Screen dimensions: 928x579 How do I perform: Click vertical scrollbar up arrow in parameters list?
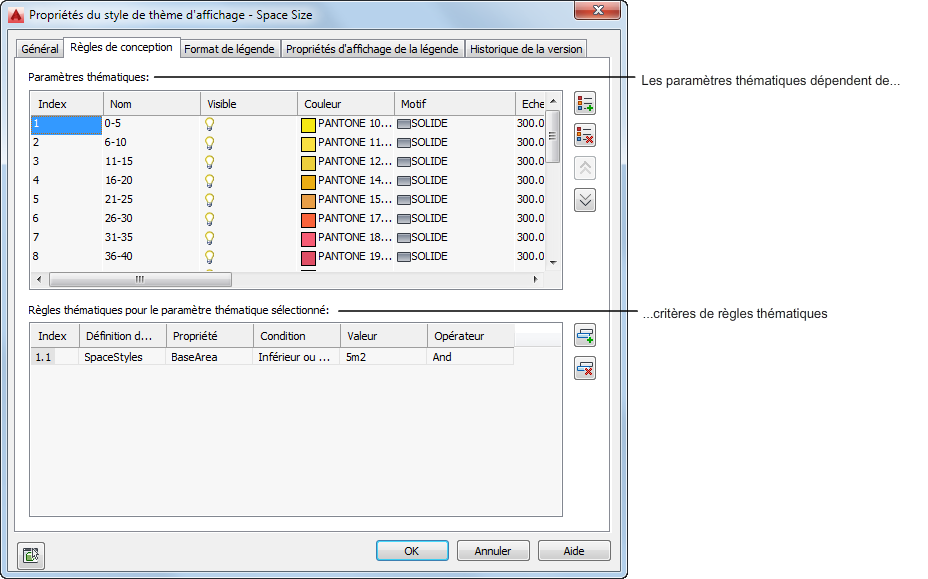553,101
